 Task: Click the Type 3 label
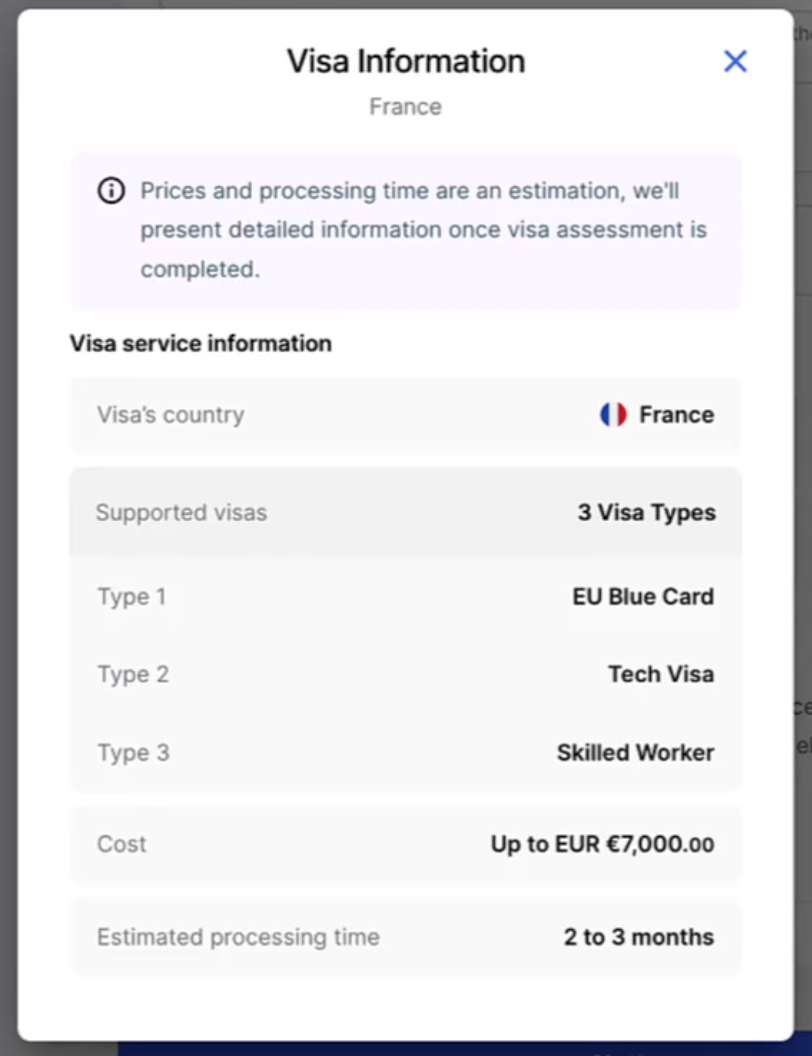[x=133, y=752]
